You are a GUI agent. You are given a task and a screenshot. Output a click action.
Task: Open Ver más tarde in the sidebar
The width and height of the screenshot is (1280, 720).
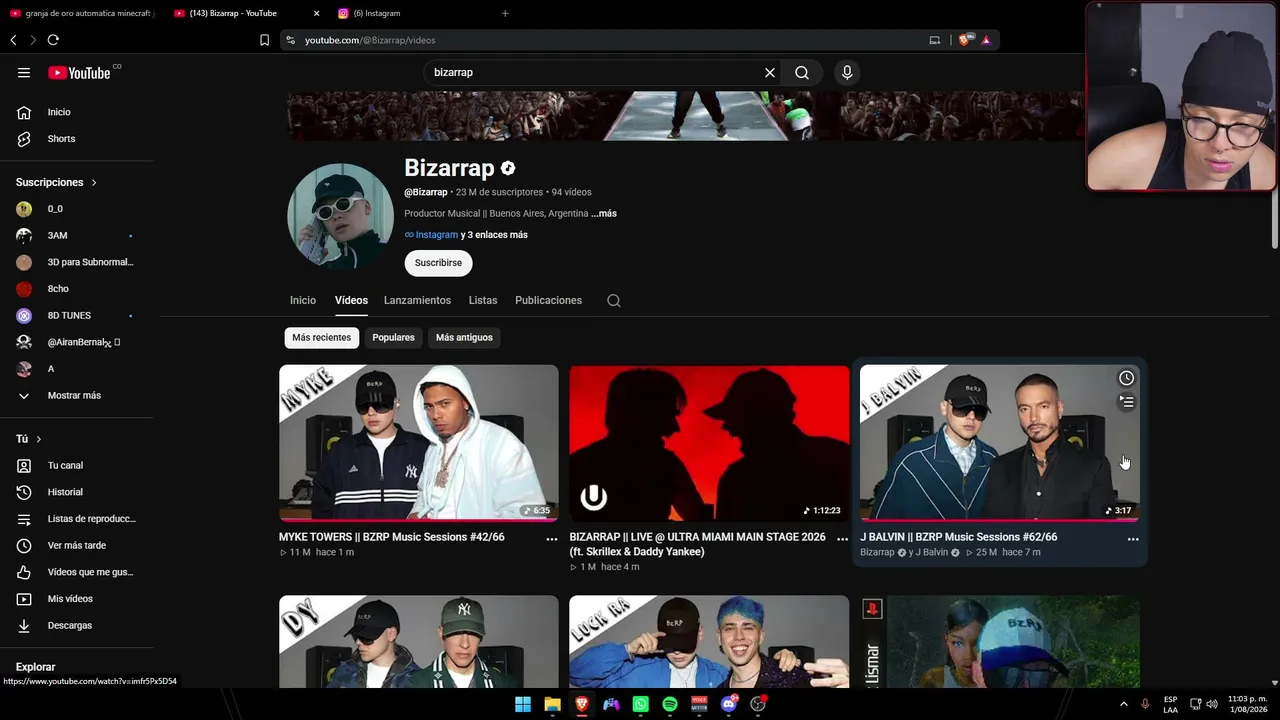tap(77, 545)
